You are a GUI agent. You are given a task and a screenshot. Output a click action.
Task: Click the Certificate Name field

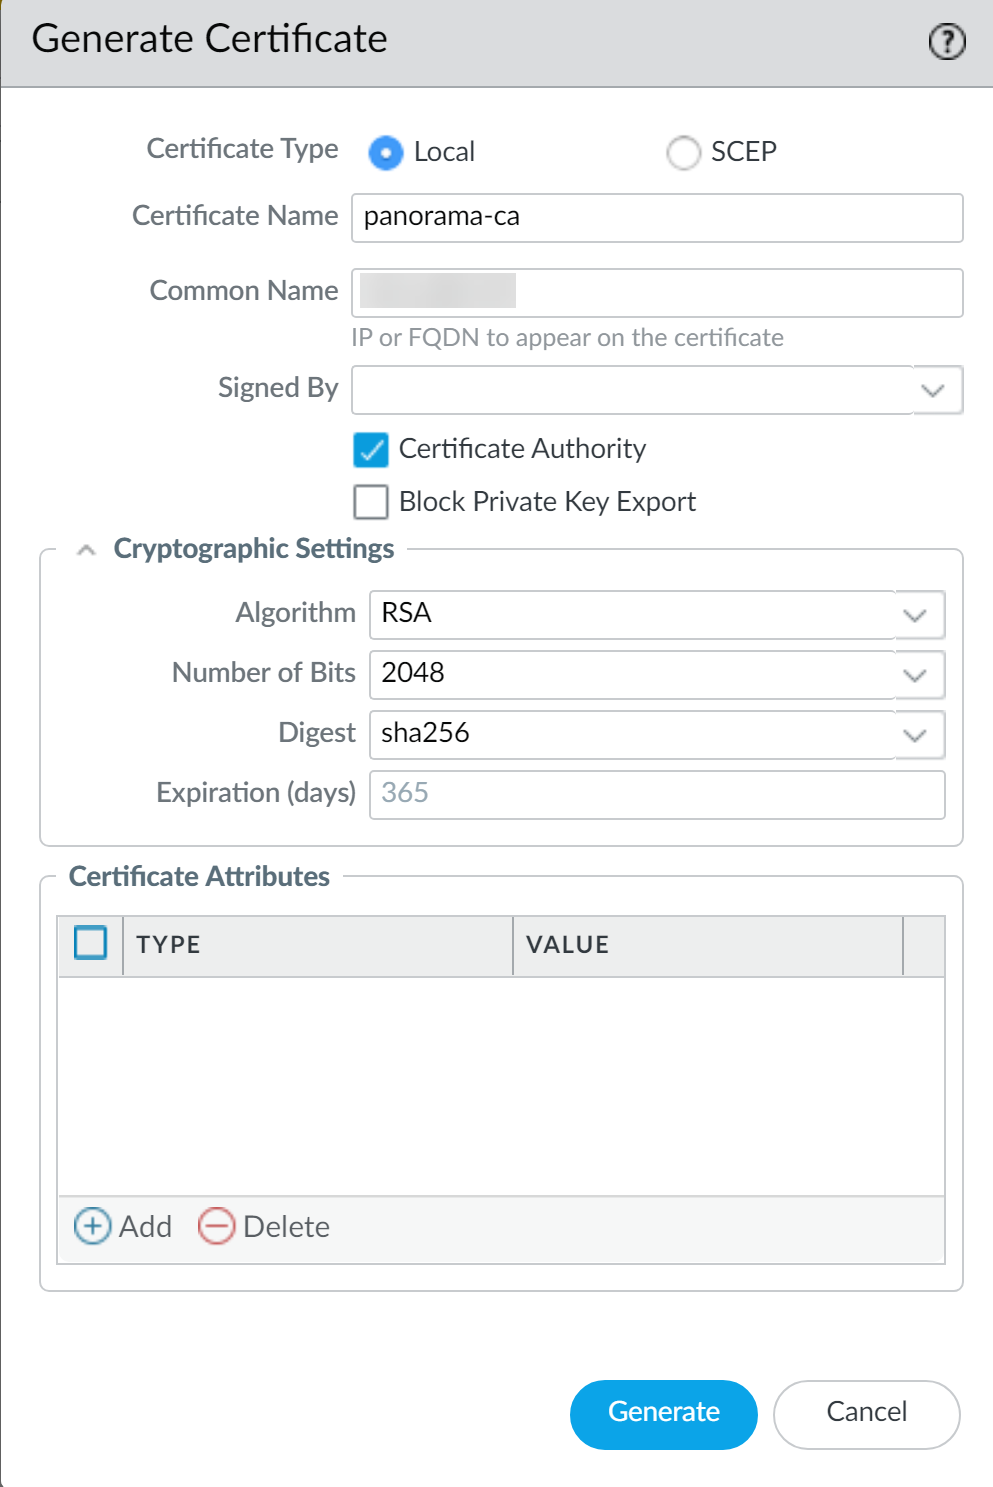656,218
